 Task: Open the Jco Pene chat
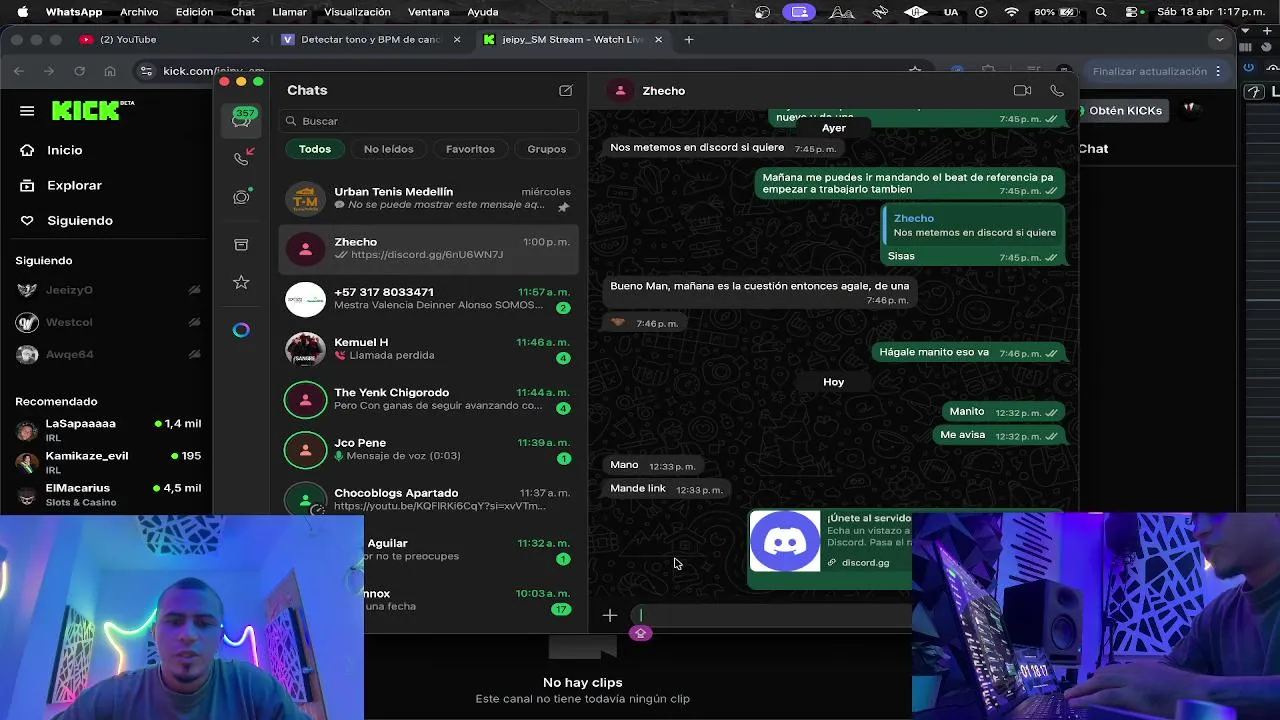(x=428, y=449)
